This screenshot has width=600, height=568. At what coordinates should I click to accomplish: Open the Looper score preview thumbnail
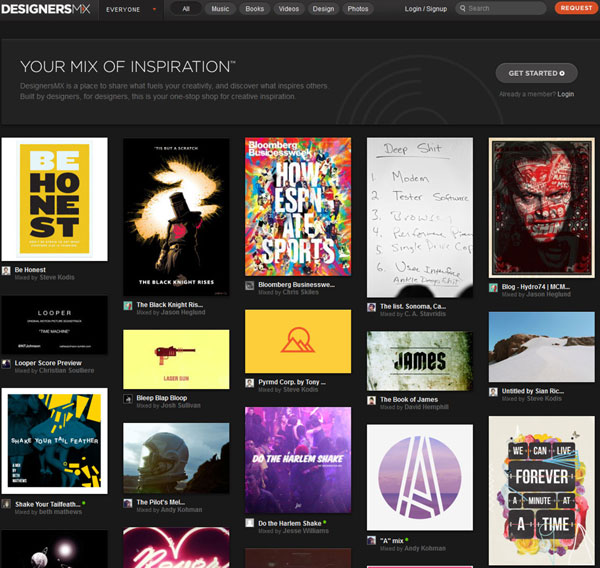54,325
